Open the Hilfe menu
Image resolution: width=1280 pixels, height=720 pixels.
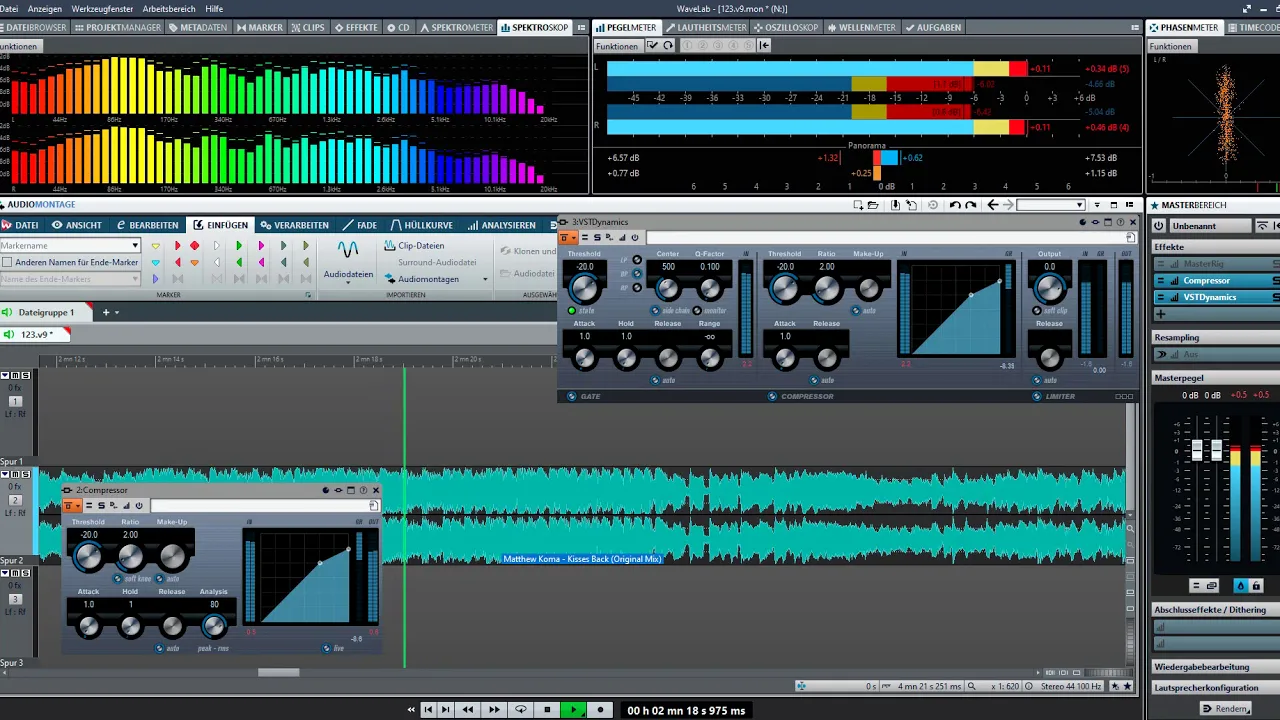214,8
